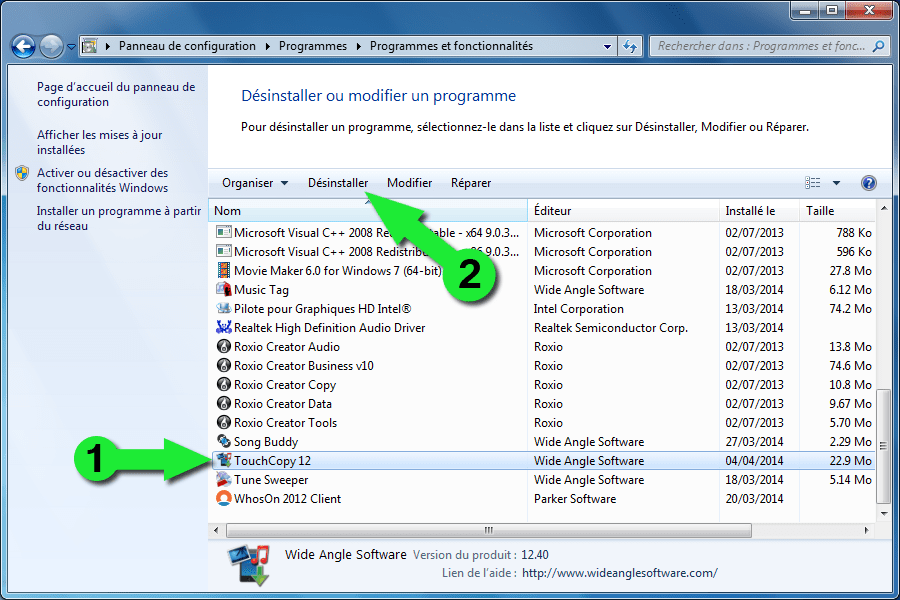
Task: Sort by the Installé le column header
Action: (759, 211)
